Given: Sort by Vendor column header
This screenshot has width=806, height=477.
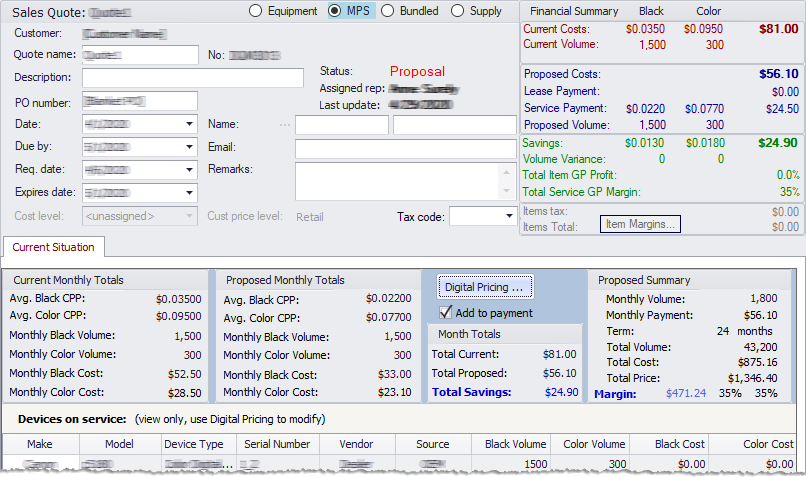Looking at the screenshot, I should [x=357, y=444].
